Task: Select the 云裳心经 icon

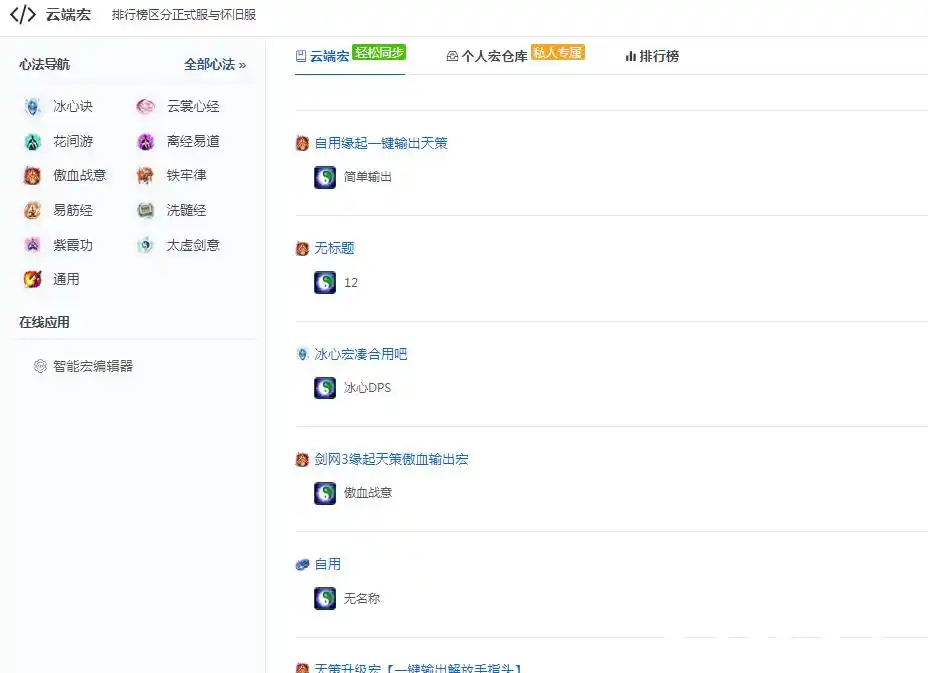Action: click(x=146, y=106)
